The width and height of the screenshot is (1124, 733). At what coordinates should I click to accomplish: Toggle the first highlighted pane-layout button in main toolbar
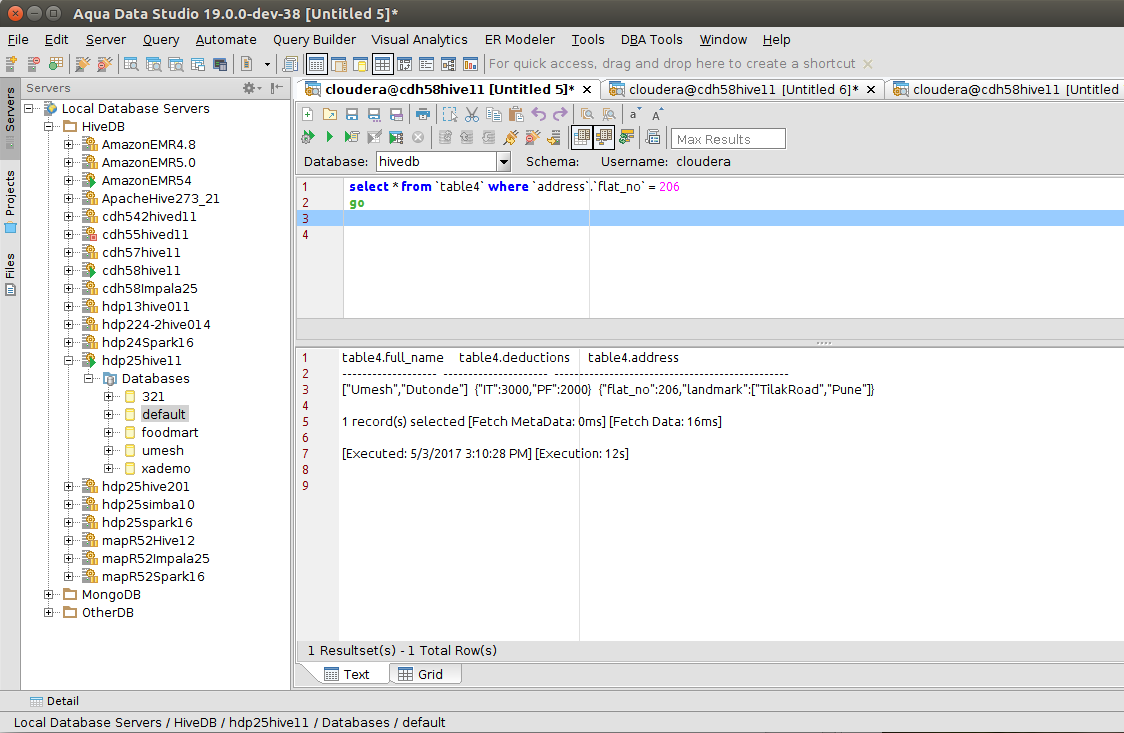click(316, 64)
